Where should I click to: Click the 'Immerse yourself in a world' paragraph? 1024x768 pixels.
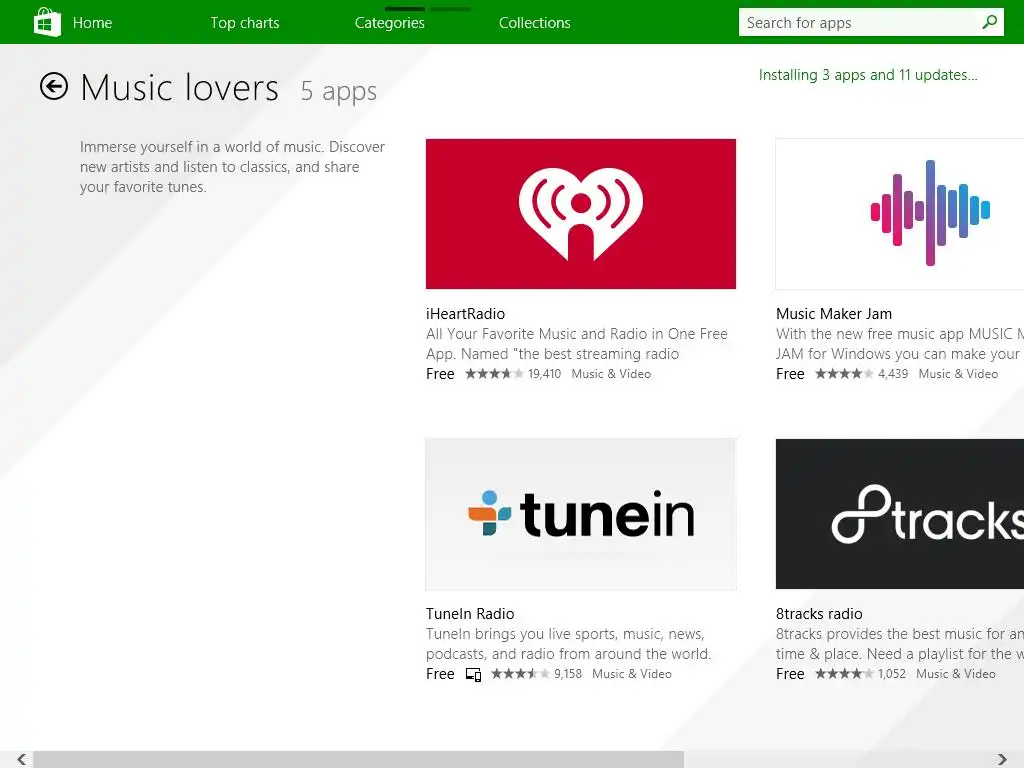point(232,167)
